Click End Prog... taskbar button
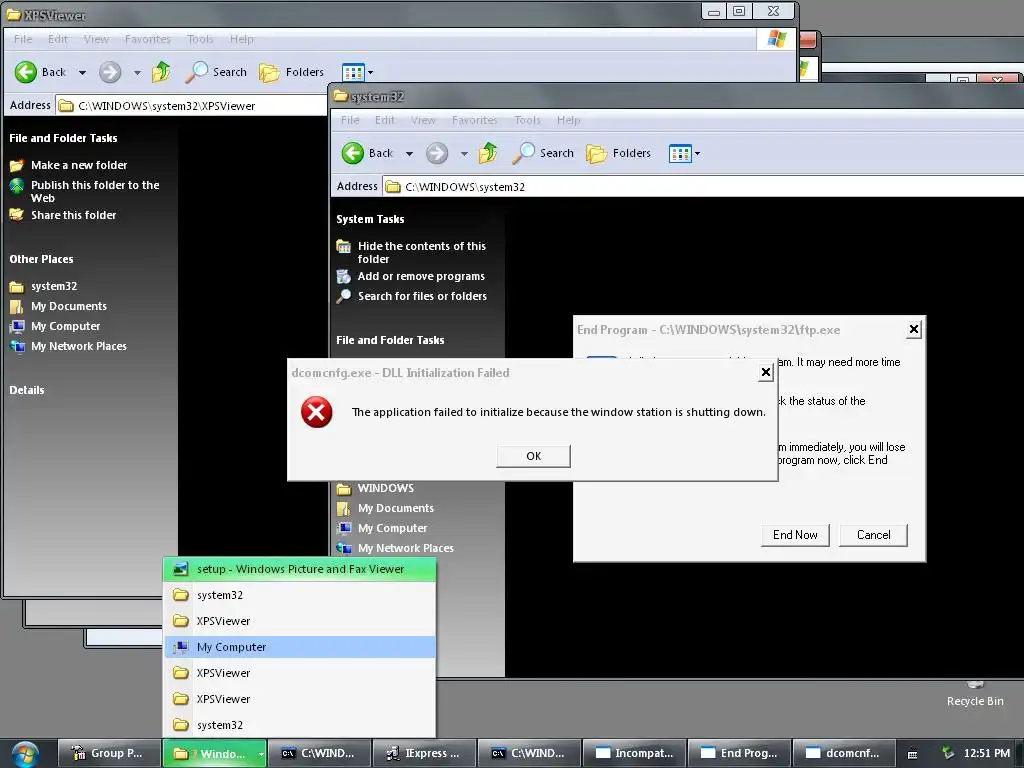 tap(739, 753)
